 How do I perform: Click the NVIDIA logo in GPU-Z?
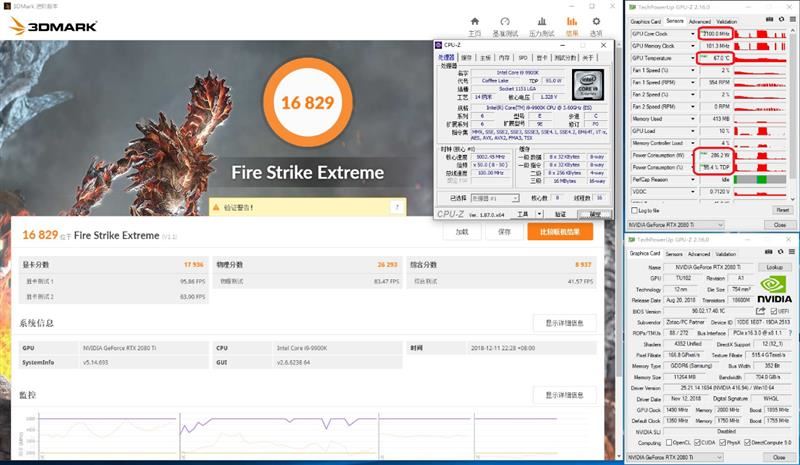774,290
